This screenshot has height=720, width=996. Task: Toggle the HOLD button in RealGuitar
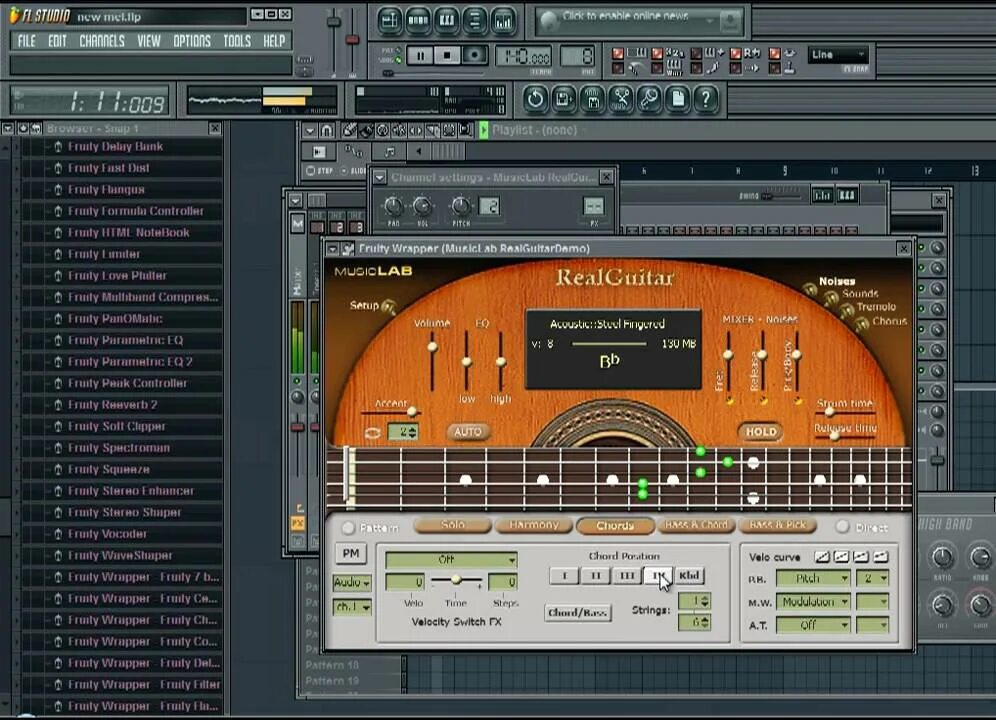point(760,431)
